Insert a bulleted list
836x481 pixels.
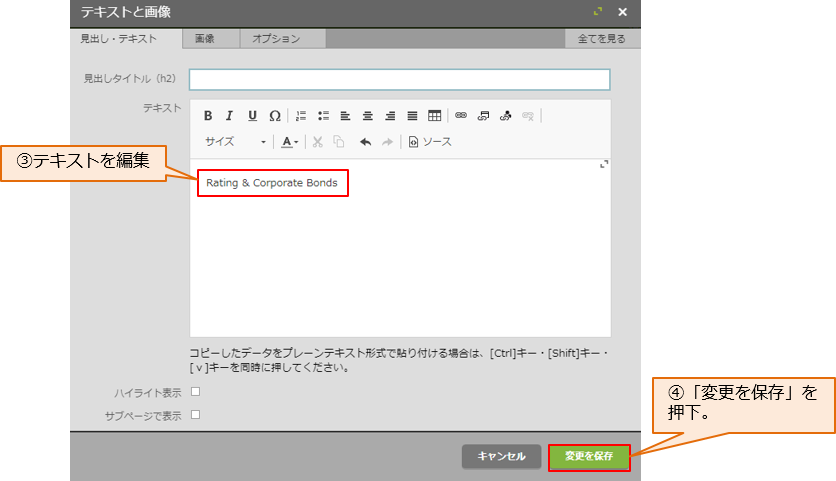[x=323, y=116]
